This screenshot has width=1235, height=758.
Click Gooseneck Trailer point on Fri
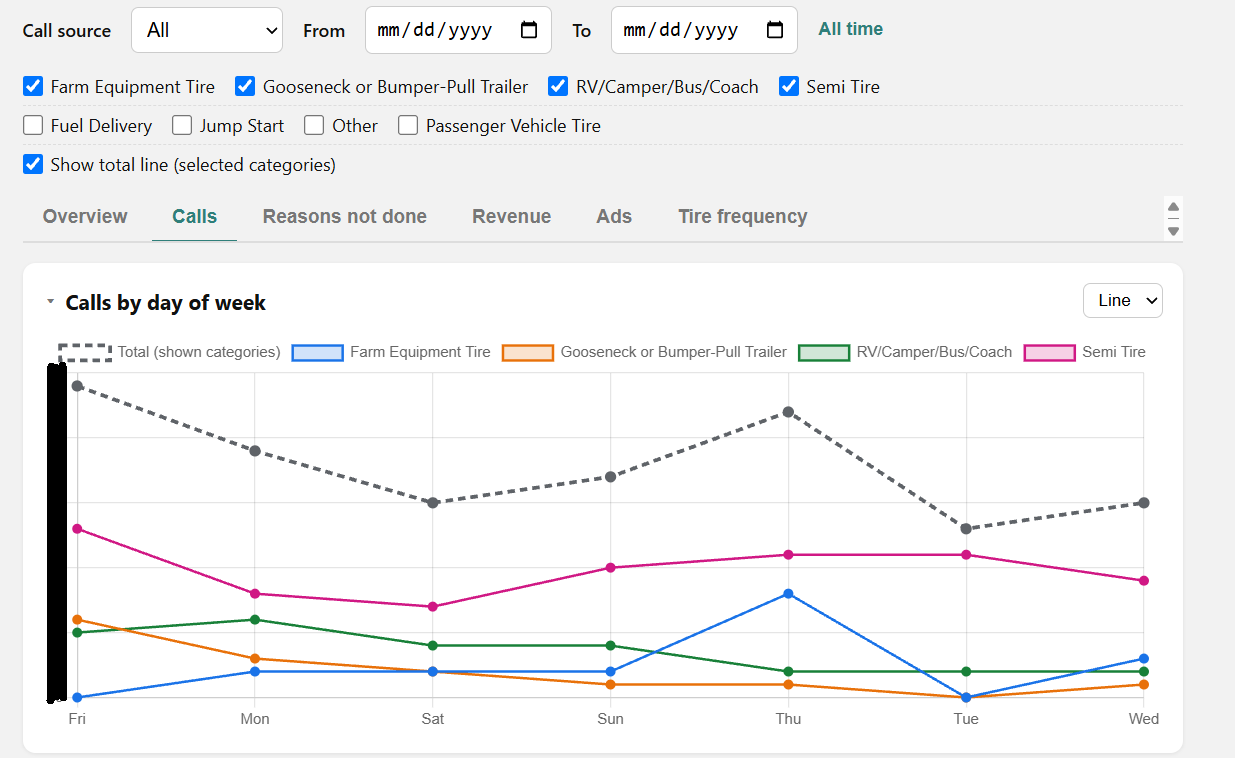(x=77, y=620)
